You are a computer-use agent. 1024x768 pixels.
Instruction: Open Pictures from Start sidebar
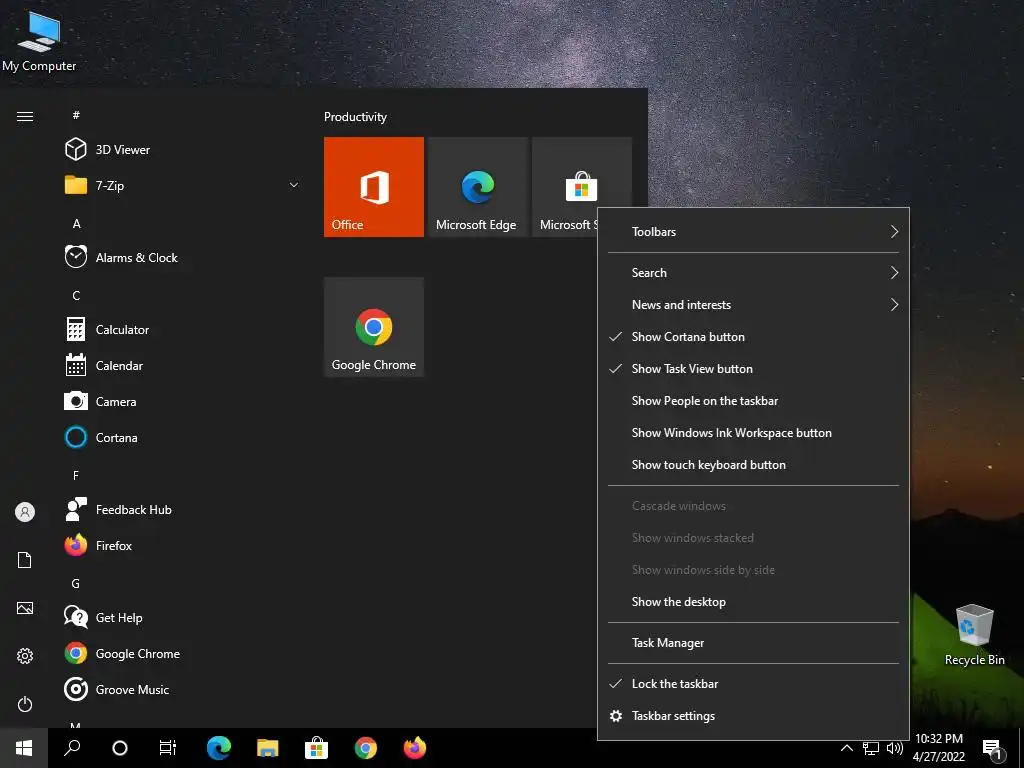coord(25,608)
